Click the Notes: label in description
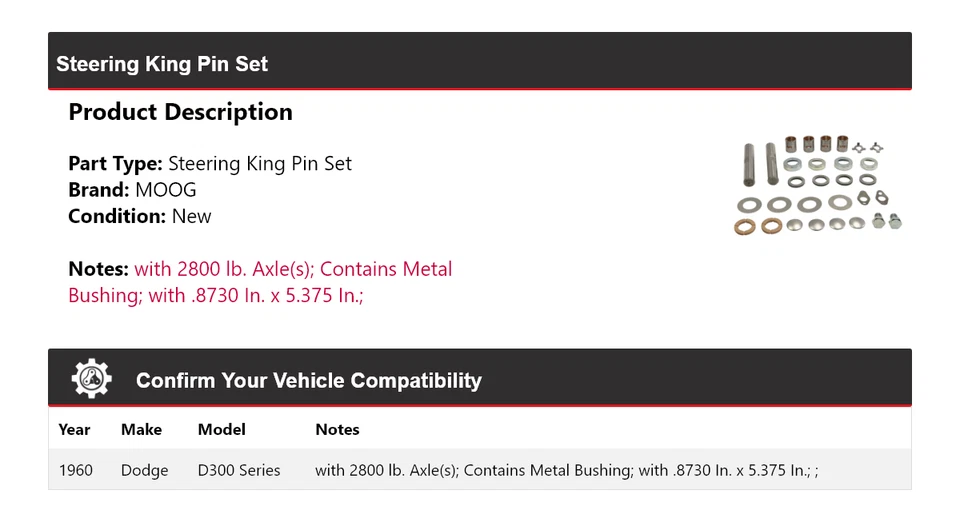Viewport: 960px width, 522px height. tap(98, 269)
